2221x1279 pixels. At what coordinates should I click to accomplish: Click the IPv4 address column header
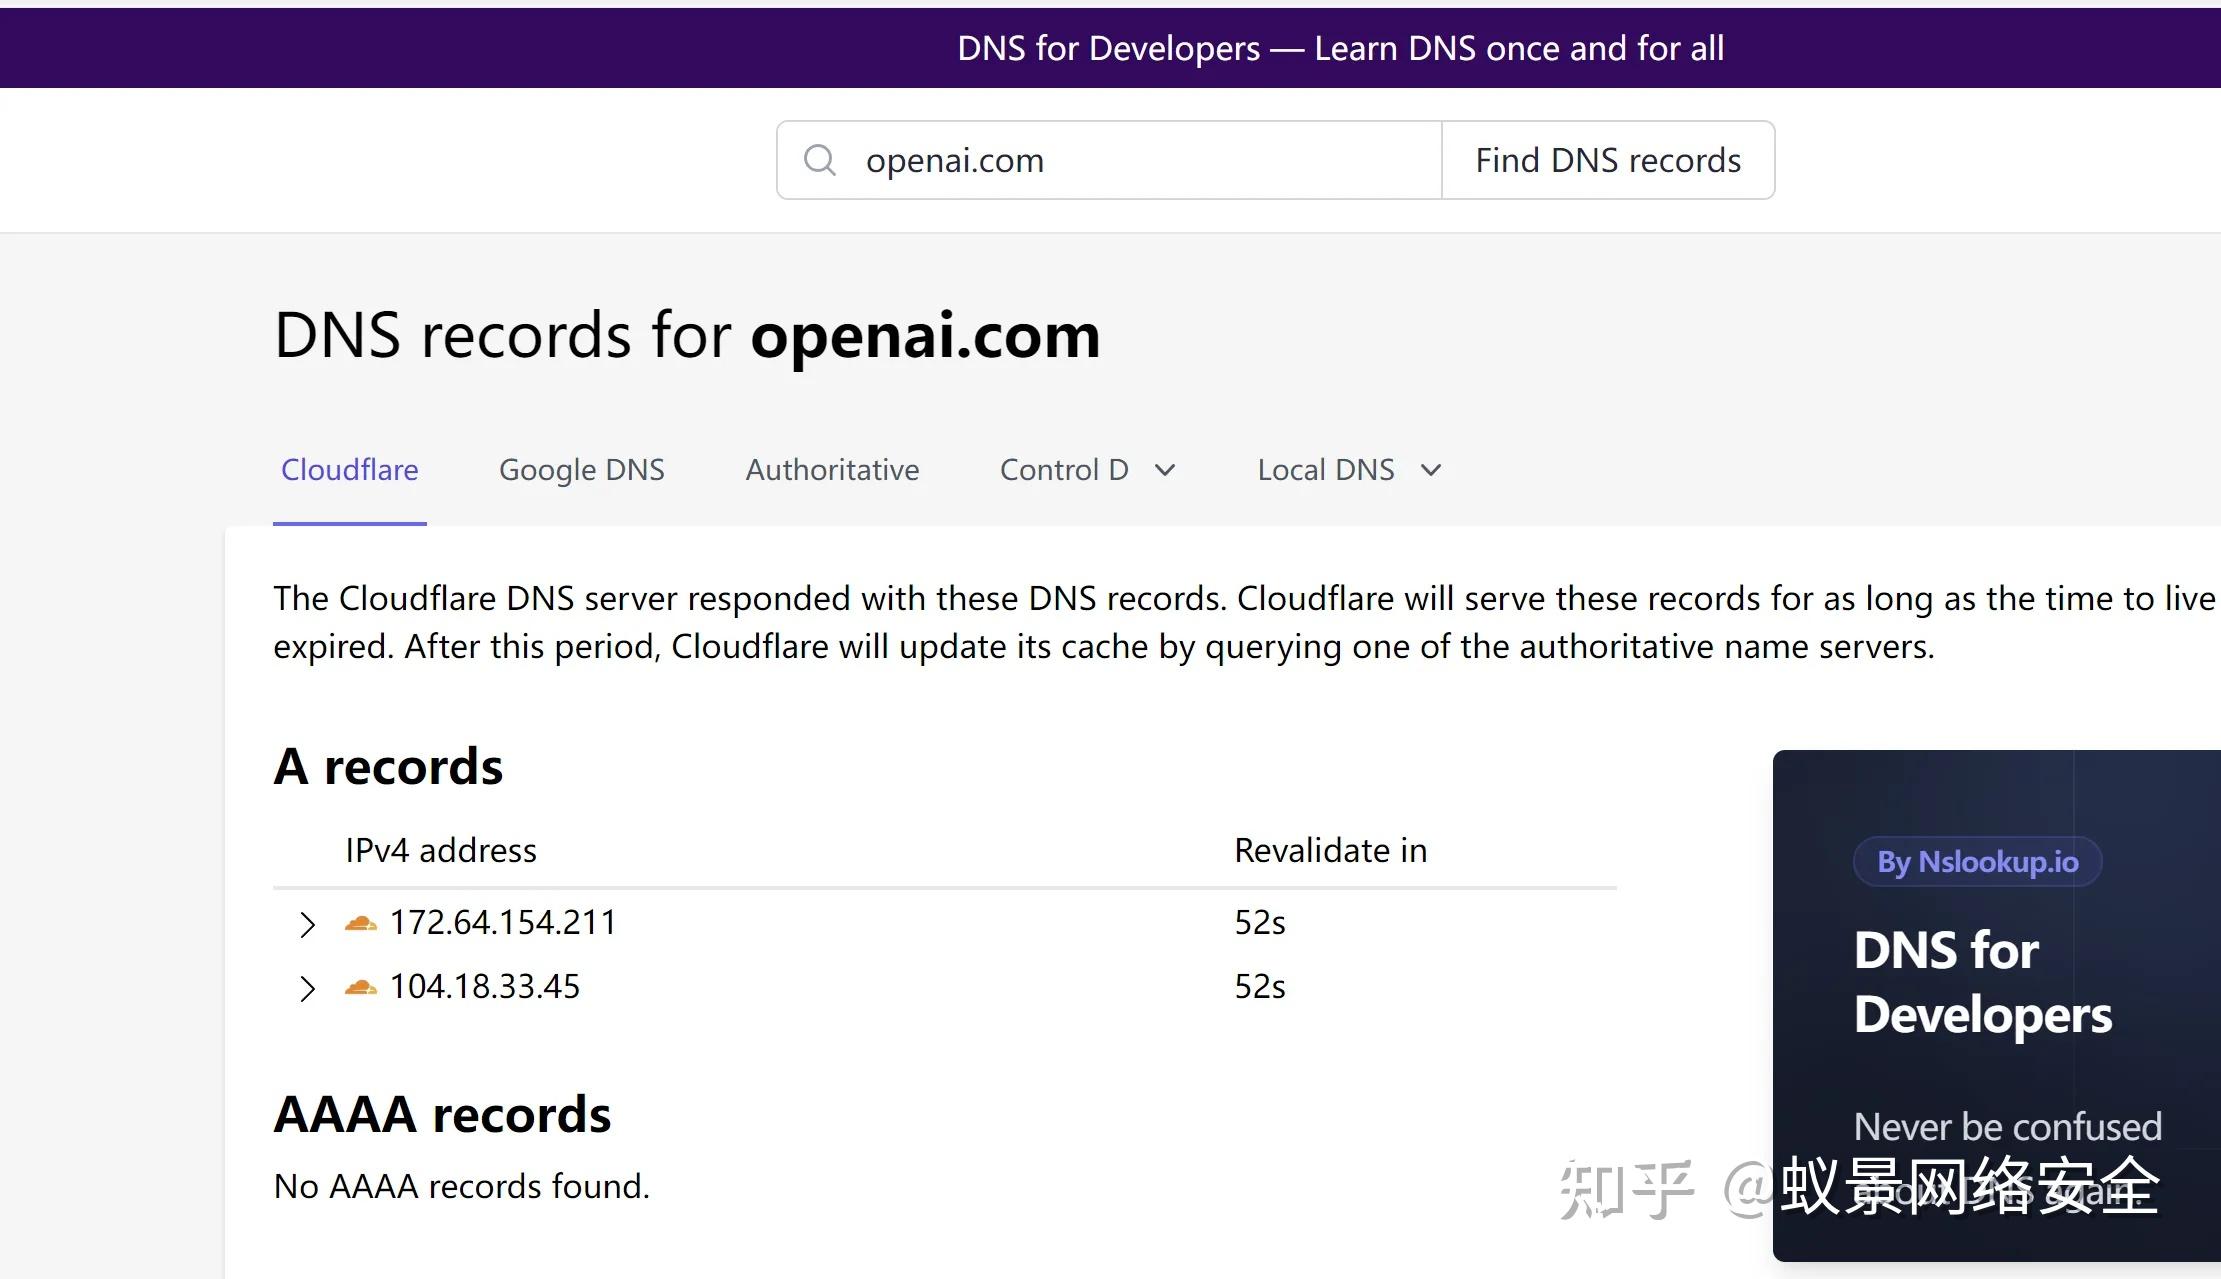coord(441,850)
